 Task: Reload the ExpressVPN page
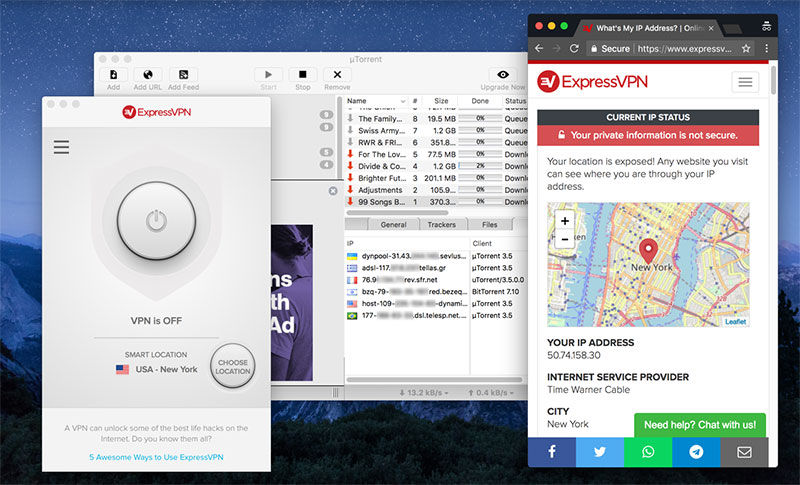click(574, 48)
